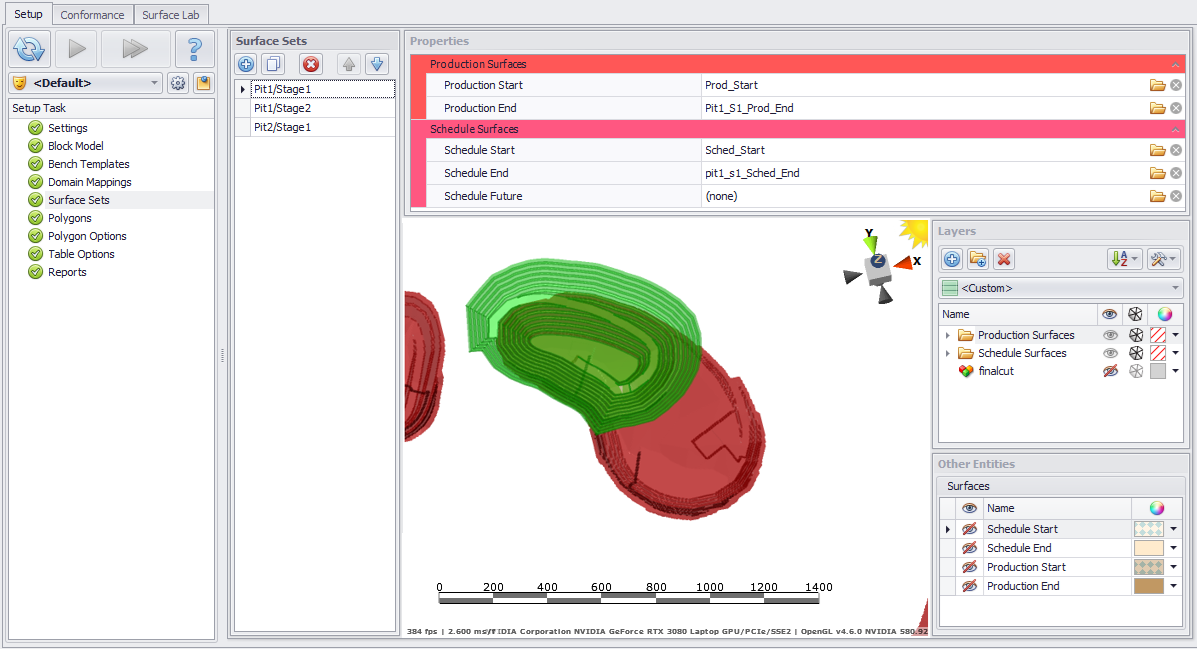Toggle wireframe for finalcut layer
This screenshot has height=649, width=1197.
pos(1136,371)
